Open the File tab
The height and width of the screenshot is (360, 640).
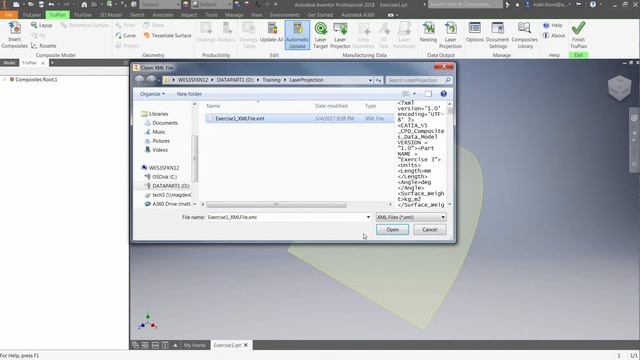9,15
